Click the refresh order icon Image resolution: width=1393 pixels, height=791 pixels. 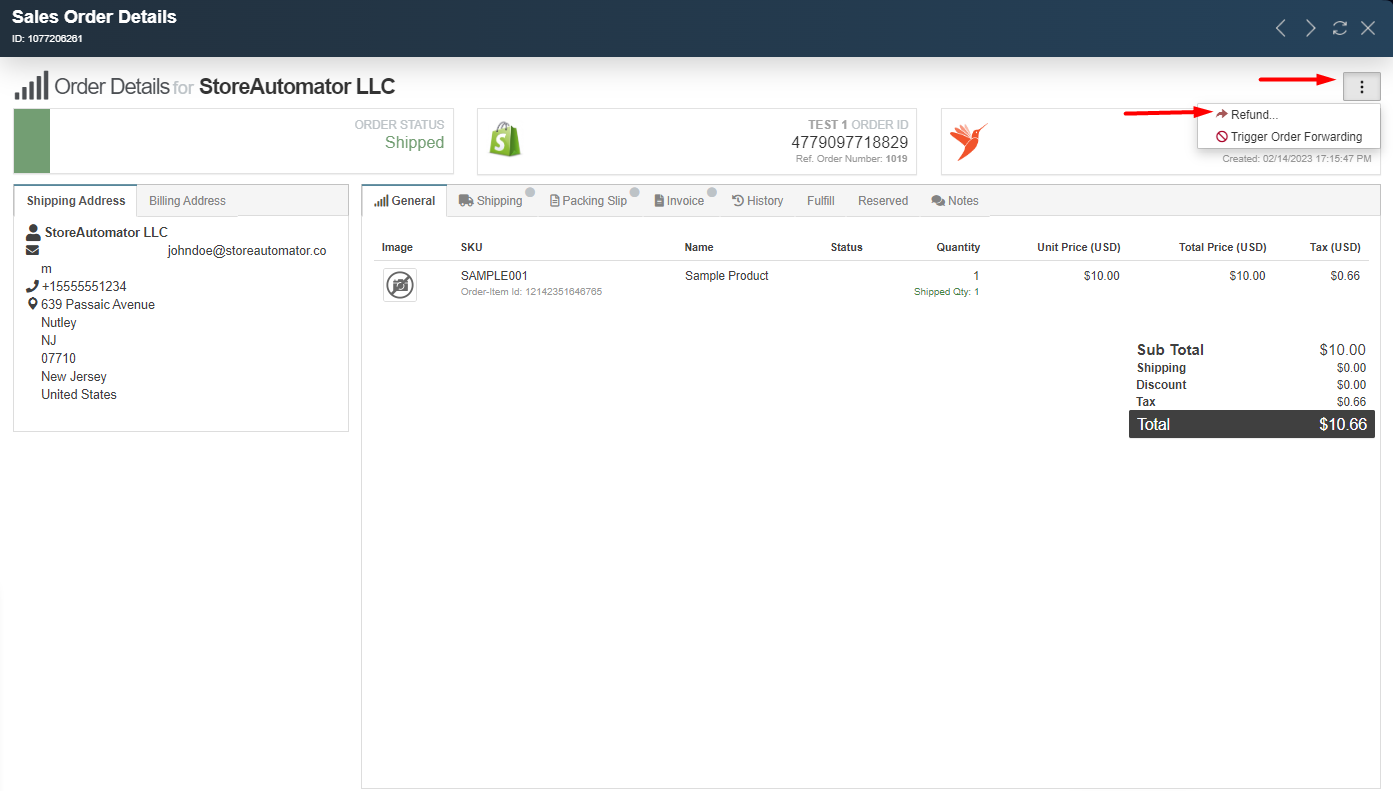point(1340,28)
